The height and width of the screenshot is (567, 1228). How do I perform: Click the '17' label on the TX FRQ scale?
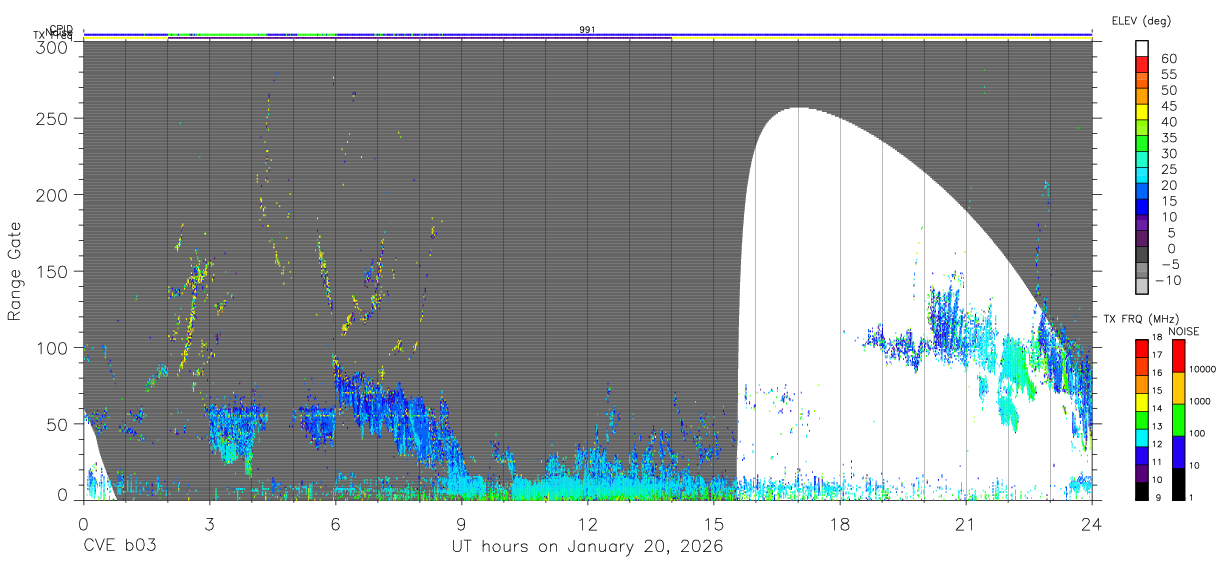pyautogui.click(x=1156, y=355)
